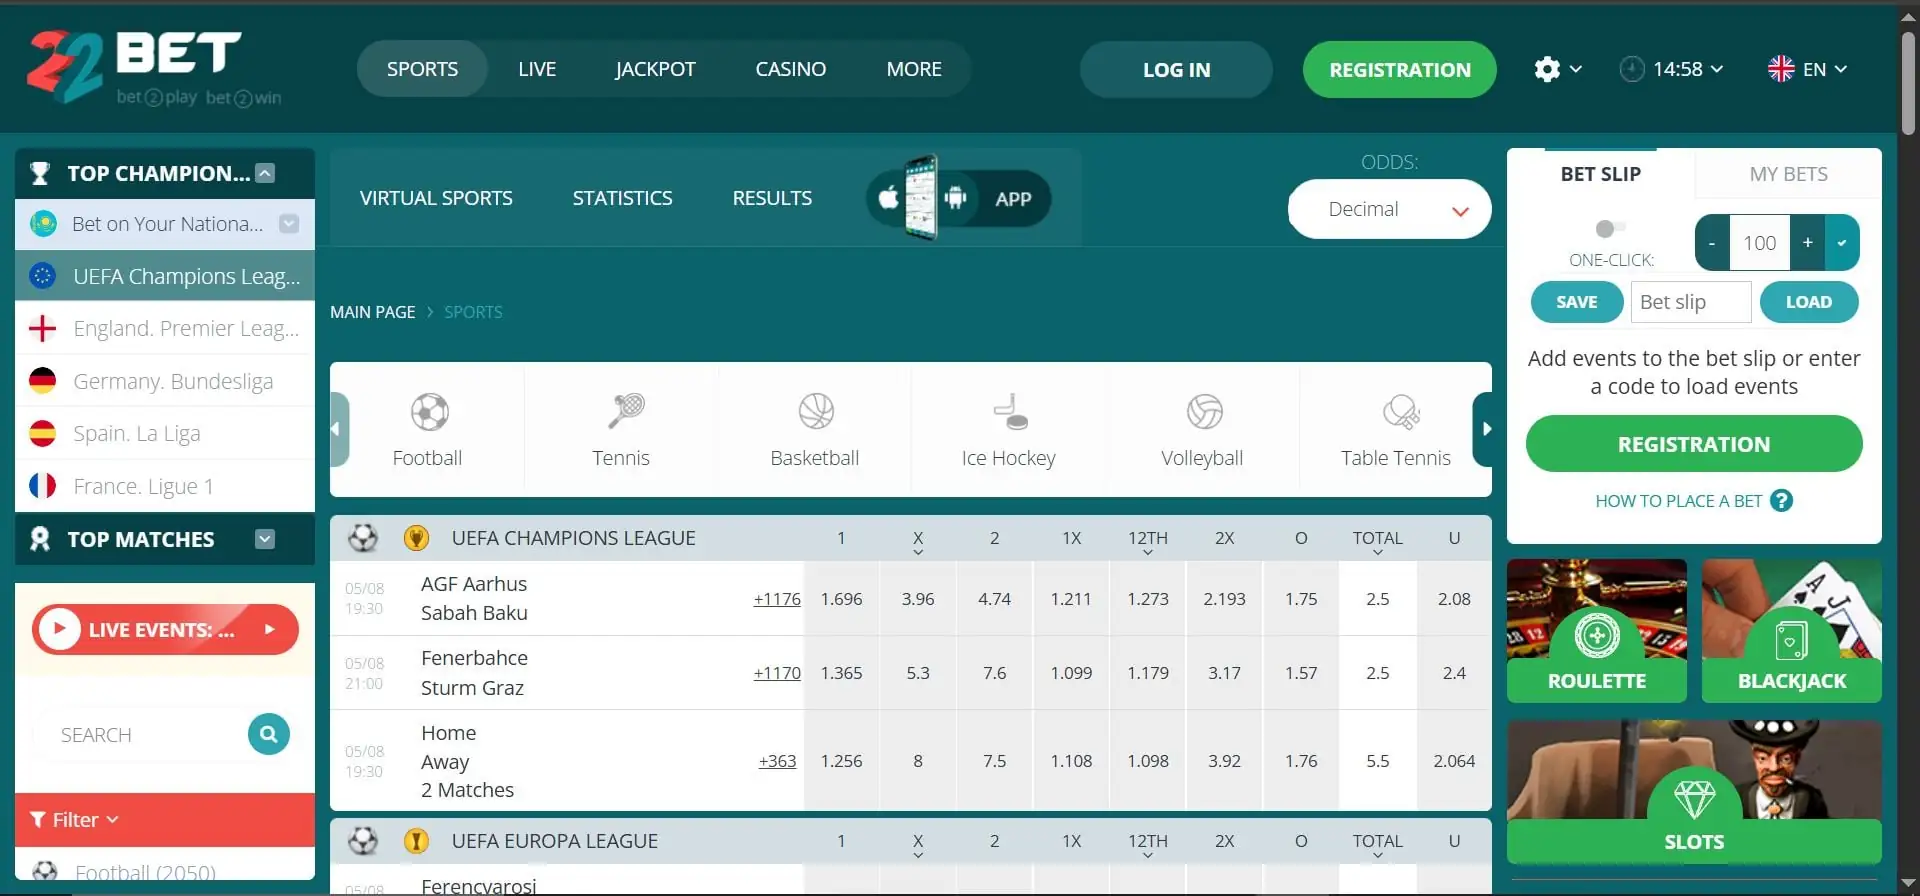Select the Basketball sport icon
Image resolution: width=1920 pixels, height=896 pixels.
point(816,412)
